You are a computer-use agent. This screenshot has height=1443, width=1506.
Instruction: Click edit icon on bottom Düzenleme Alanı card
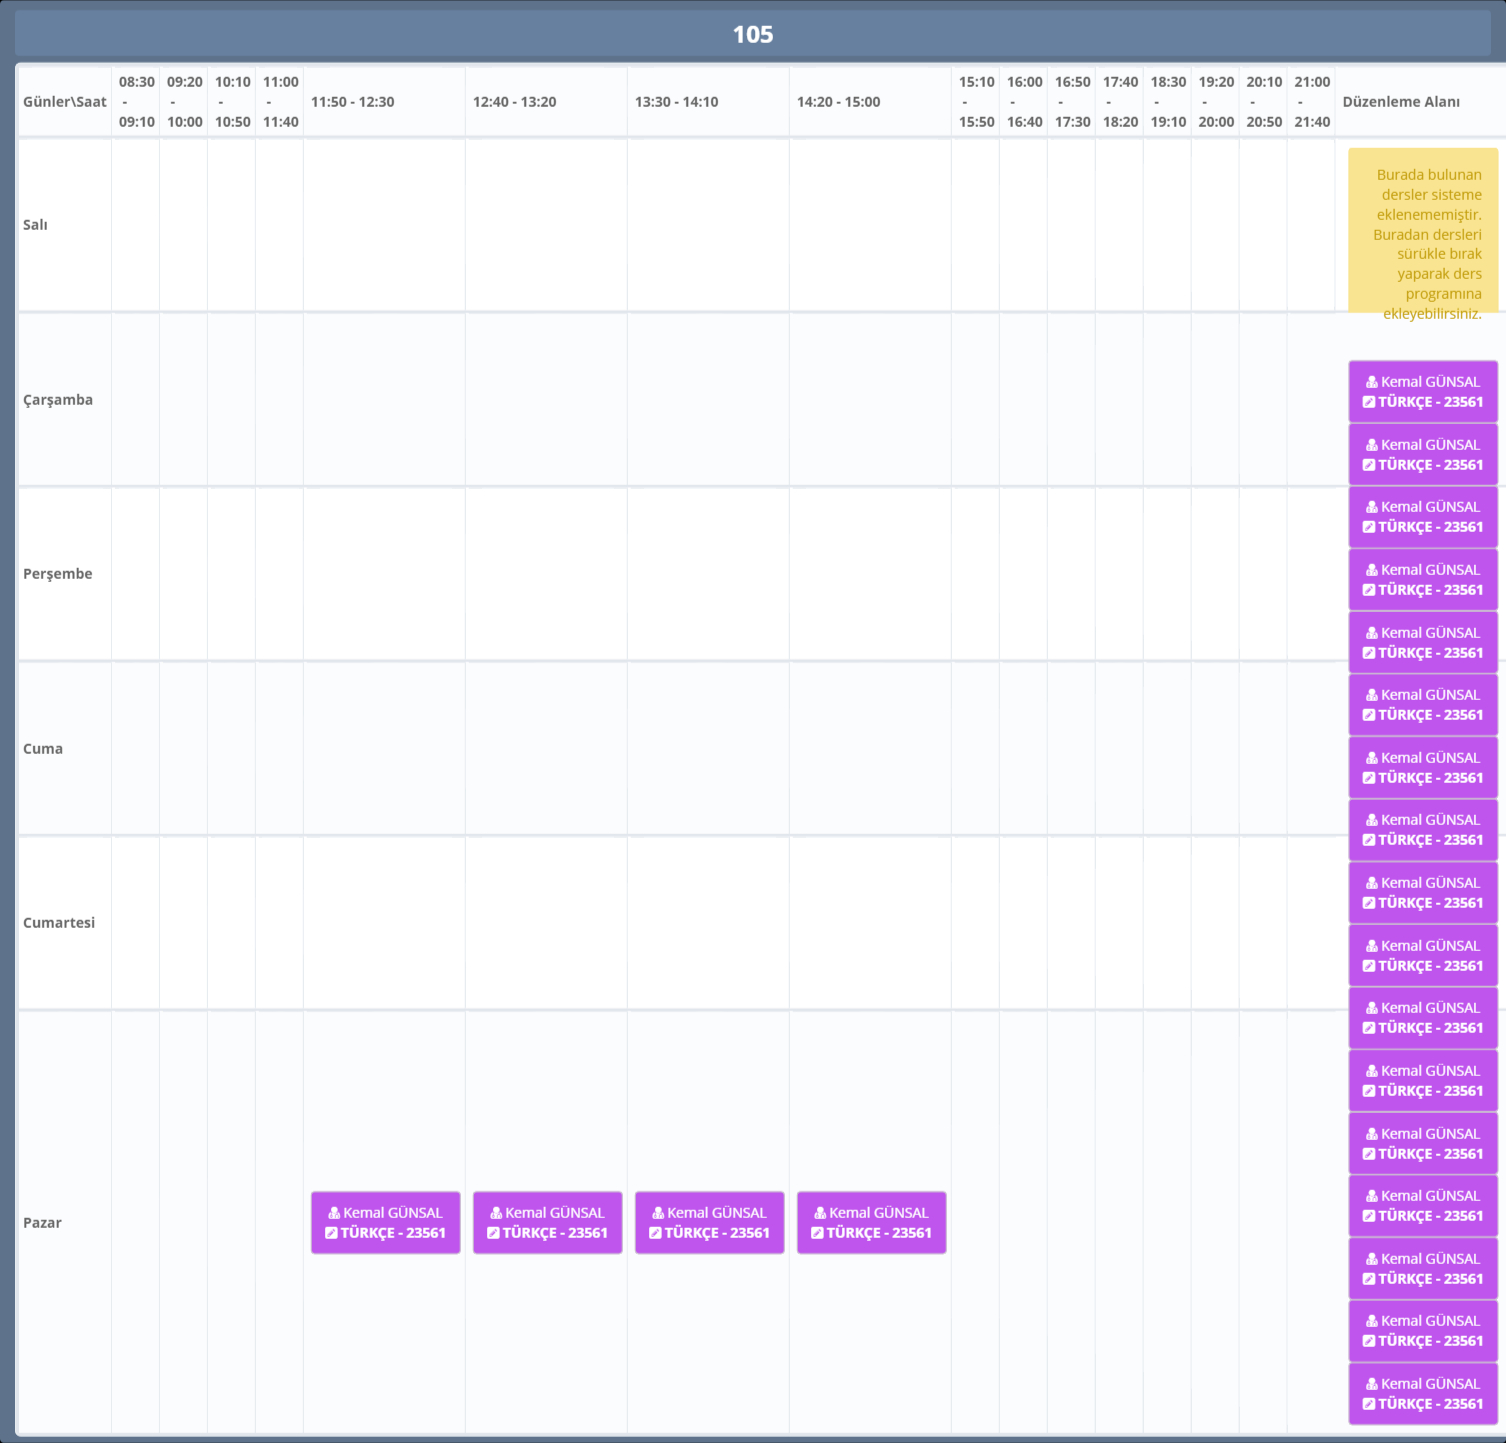point(1369,1404)
